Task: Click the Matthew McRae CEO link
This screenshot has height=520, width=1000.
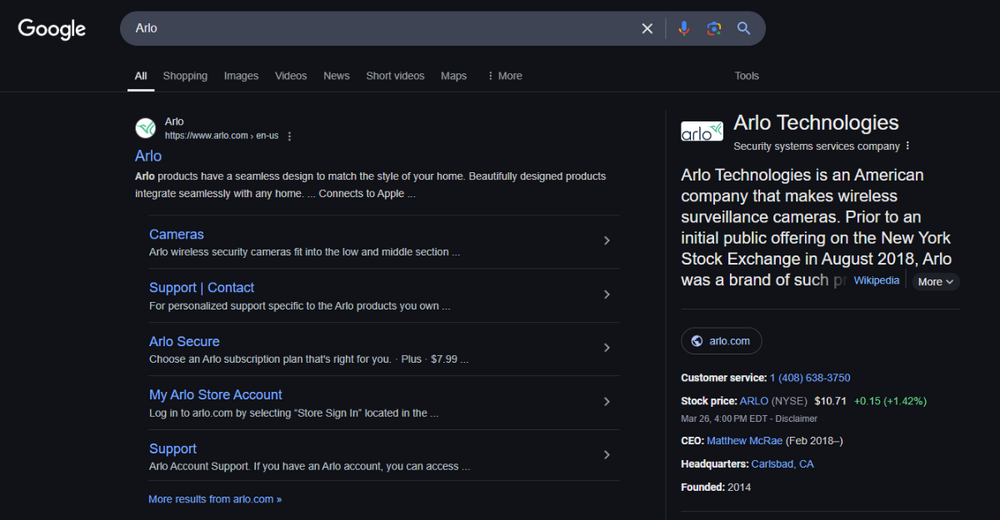Action: click(x=745, y=440)
